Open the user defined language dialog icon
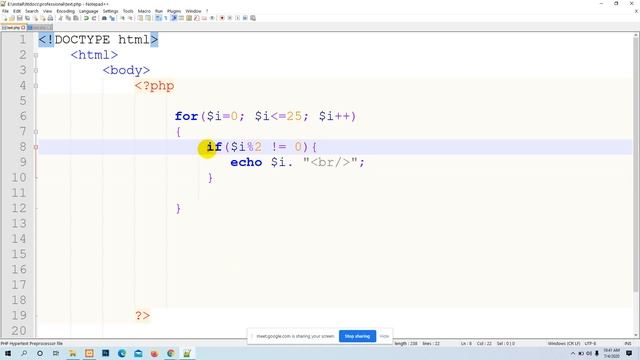640x360 pixels. pyautogui.click(x=181, y=18)
